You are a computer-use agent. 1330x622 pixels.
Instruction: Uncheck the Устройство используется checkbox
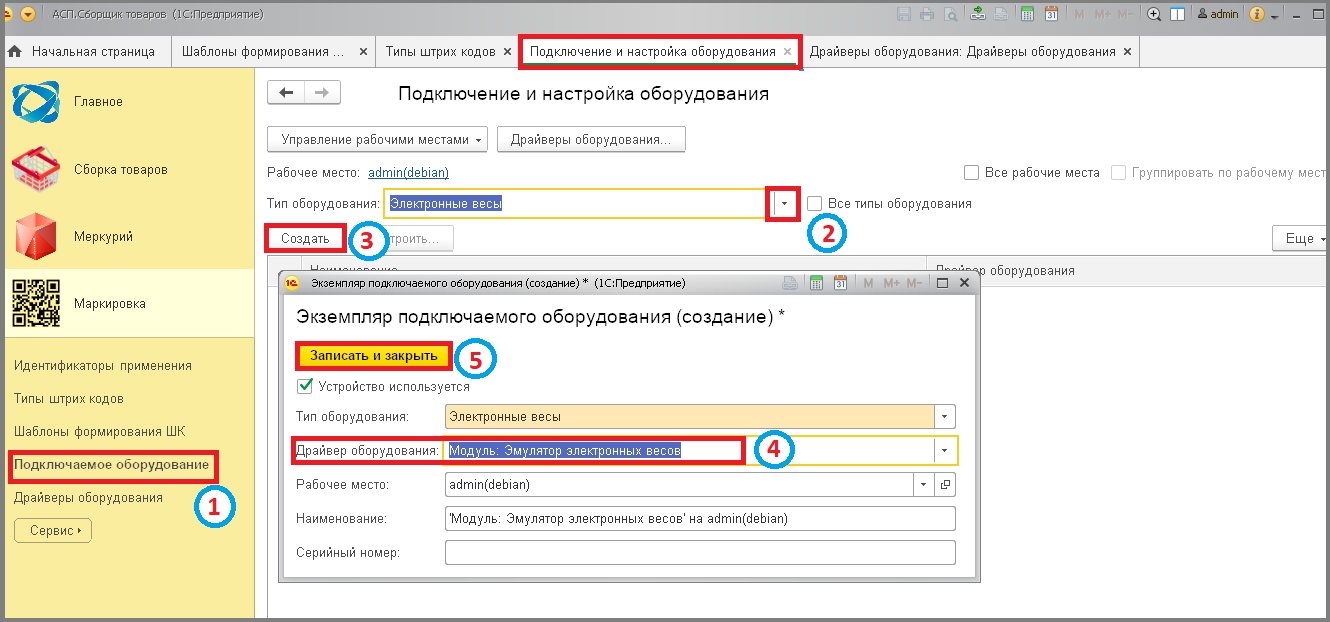click(305, 386)
